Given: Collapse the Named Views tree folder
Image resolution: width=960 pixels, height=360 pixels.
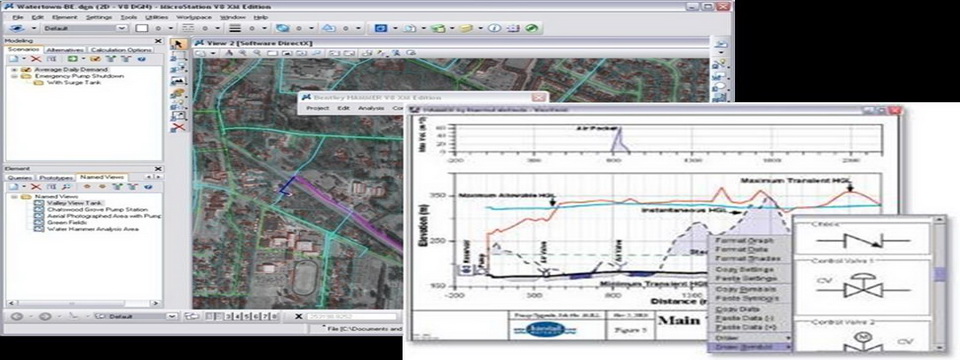Looking at the screenshot, I should coord(13,197).
